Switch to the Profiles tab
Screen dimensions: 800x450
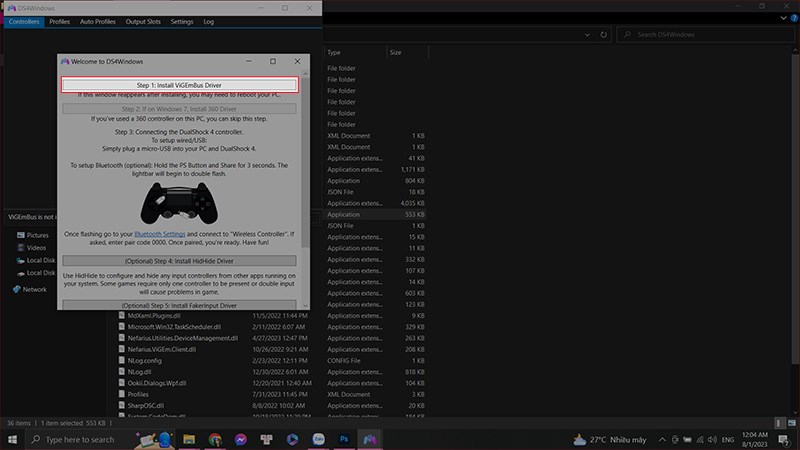(x=60, y=20)
